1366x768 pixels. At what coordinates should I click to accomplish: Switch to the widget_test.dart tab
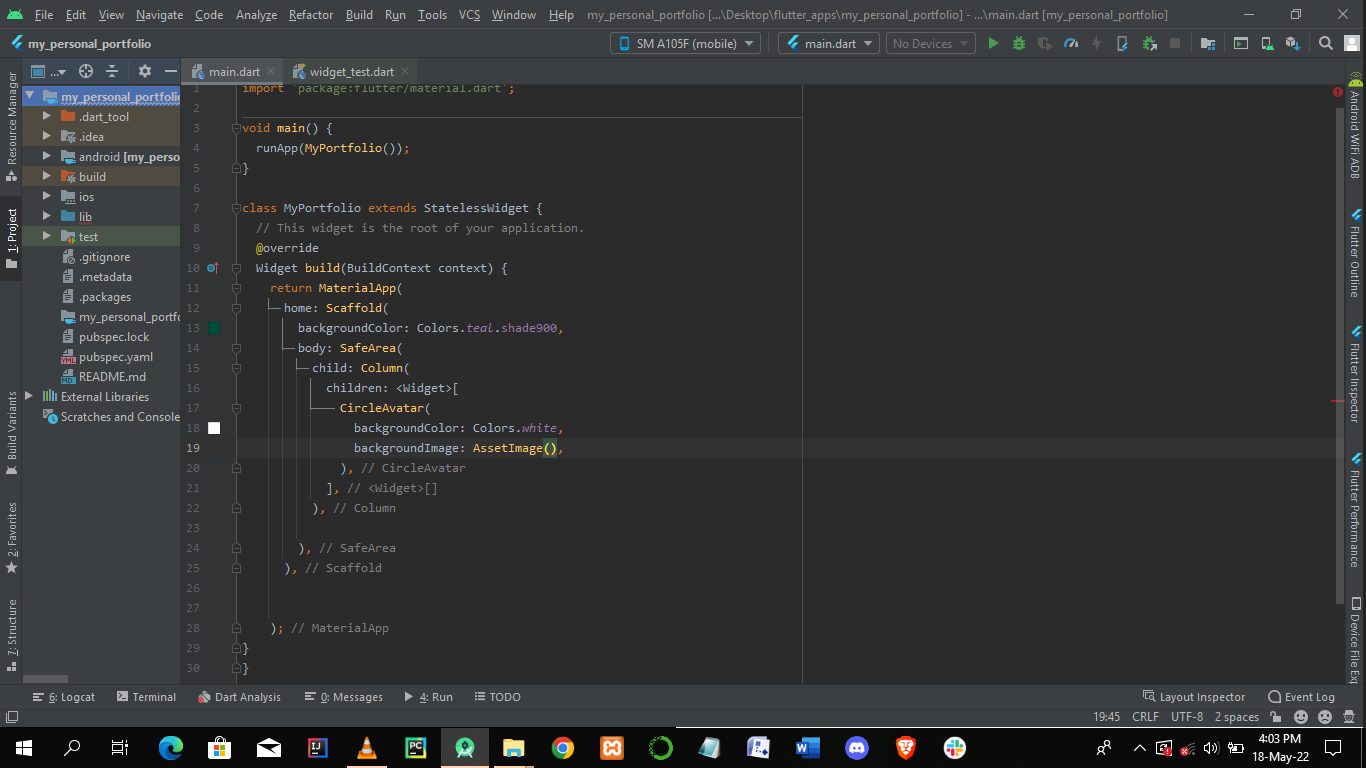[x=351, y=71]
